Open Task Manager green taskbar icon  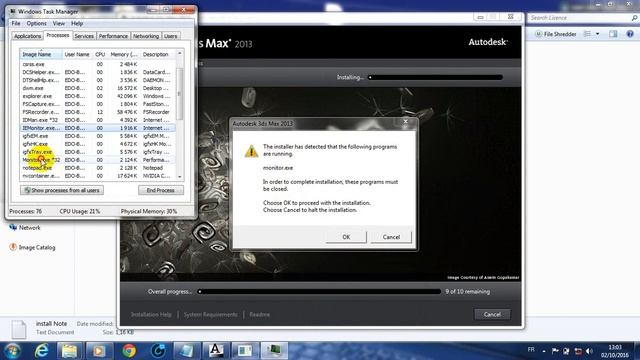coord(274,351)
